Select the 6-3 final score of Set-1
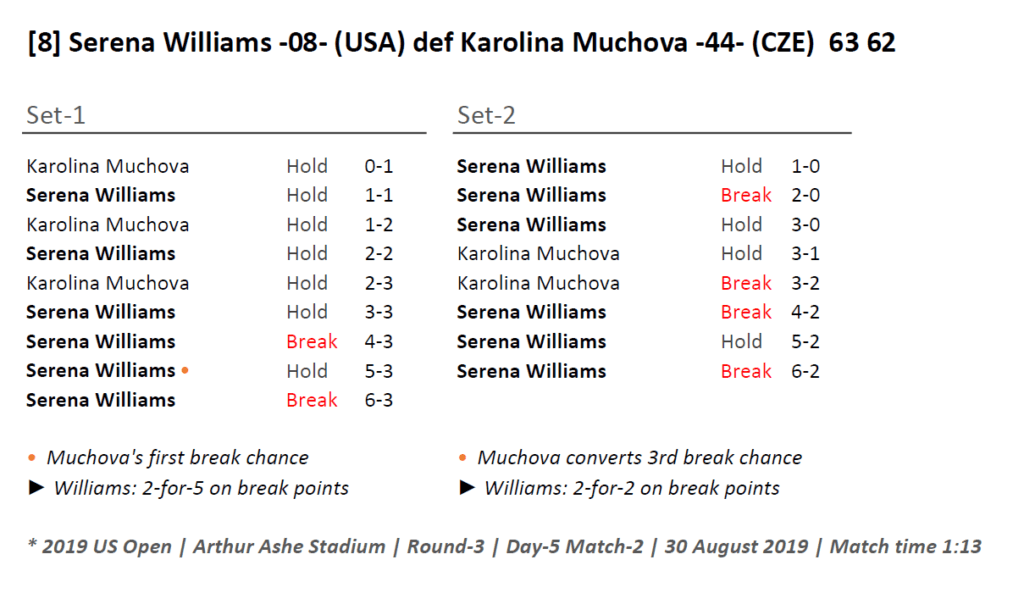Image resolution: width=1024 pixels, height=593 pixels. (378, 400)
